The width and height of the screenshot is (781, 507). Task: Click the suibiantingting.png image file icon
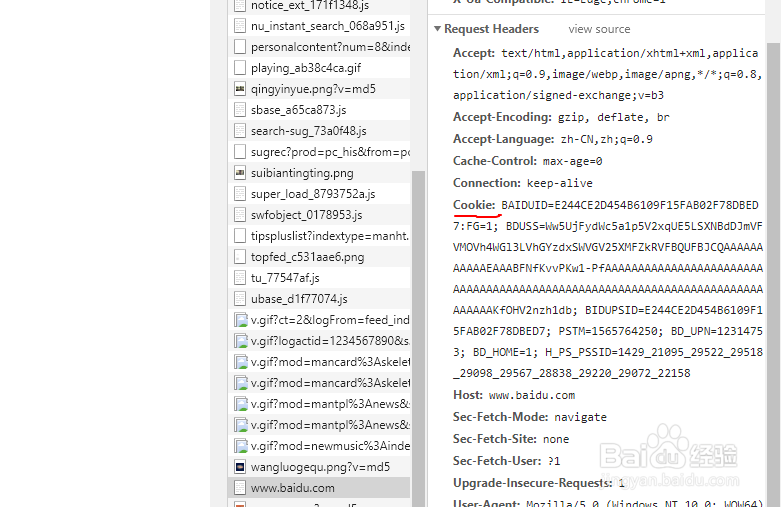[x=240, y=173]
